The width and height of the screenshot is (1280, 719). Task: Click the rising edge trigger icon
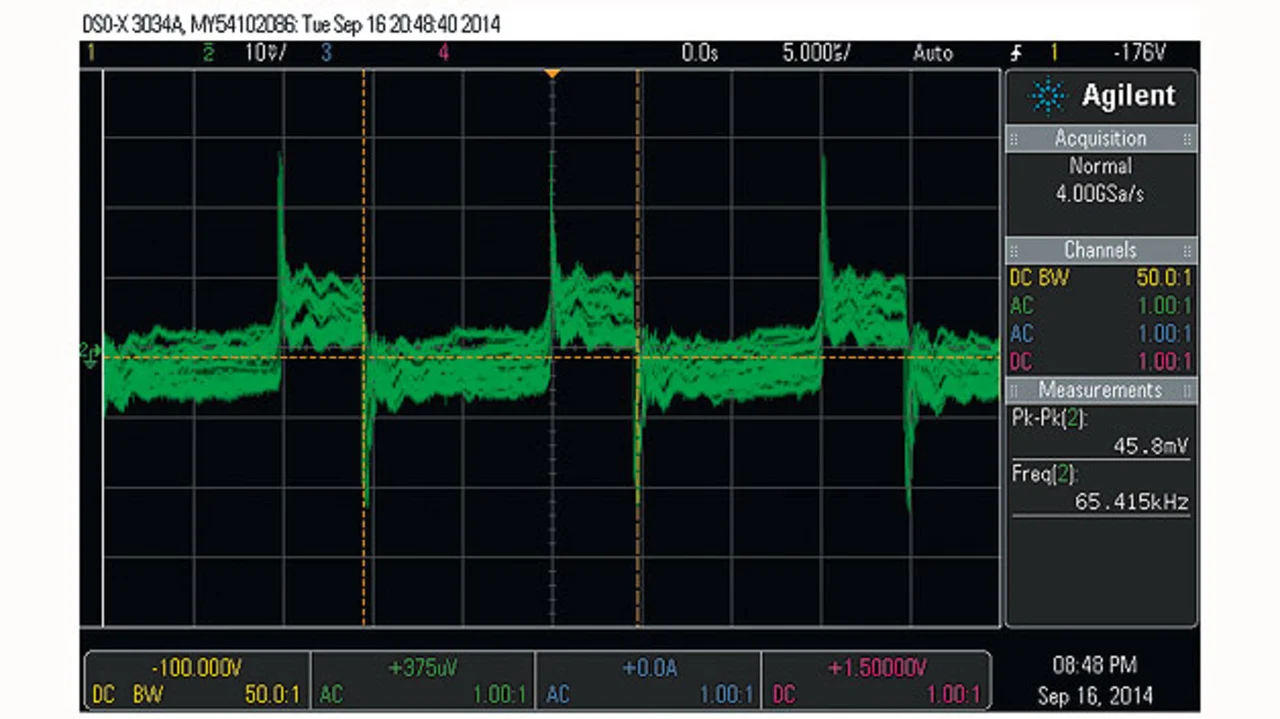[x=1018, y=53]
